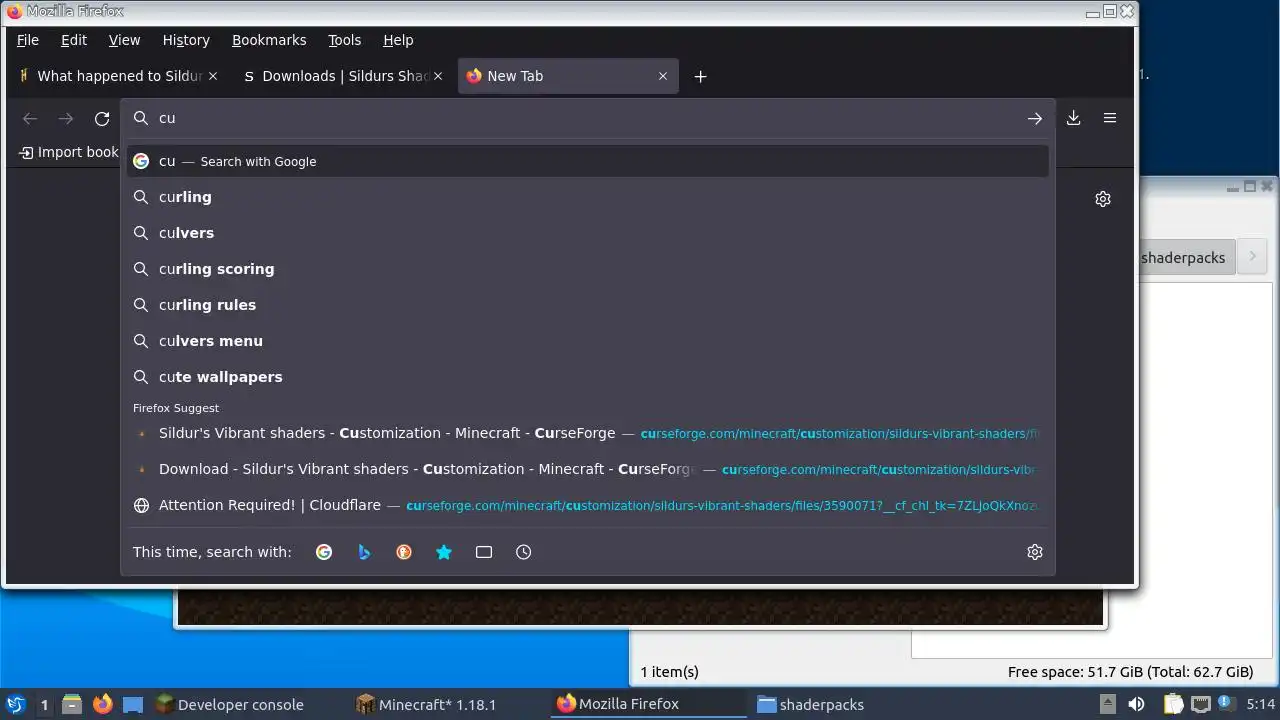Click the system tray eject arrow icon
Screen dimensions: 1280x720
[1107, 704]
